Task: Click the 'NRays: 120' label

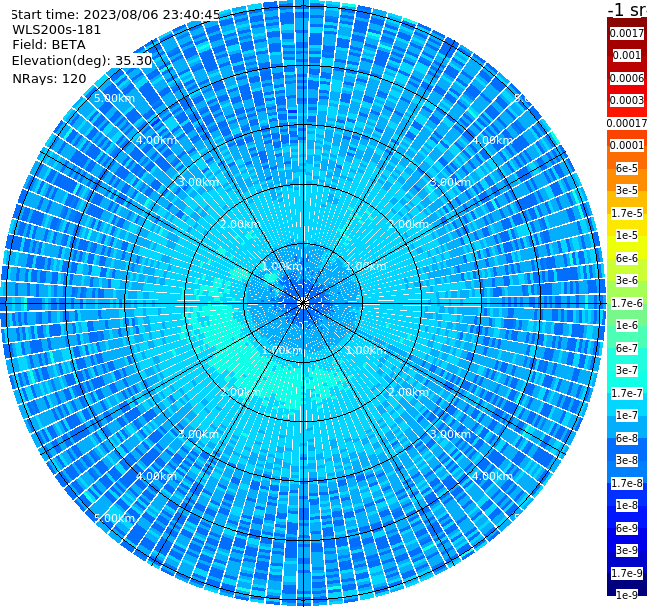Action: (x=49, y=78)
